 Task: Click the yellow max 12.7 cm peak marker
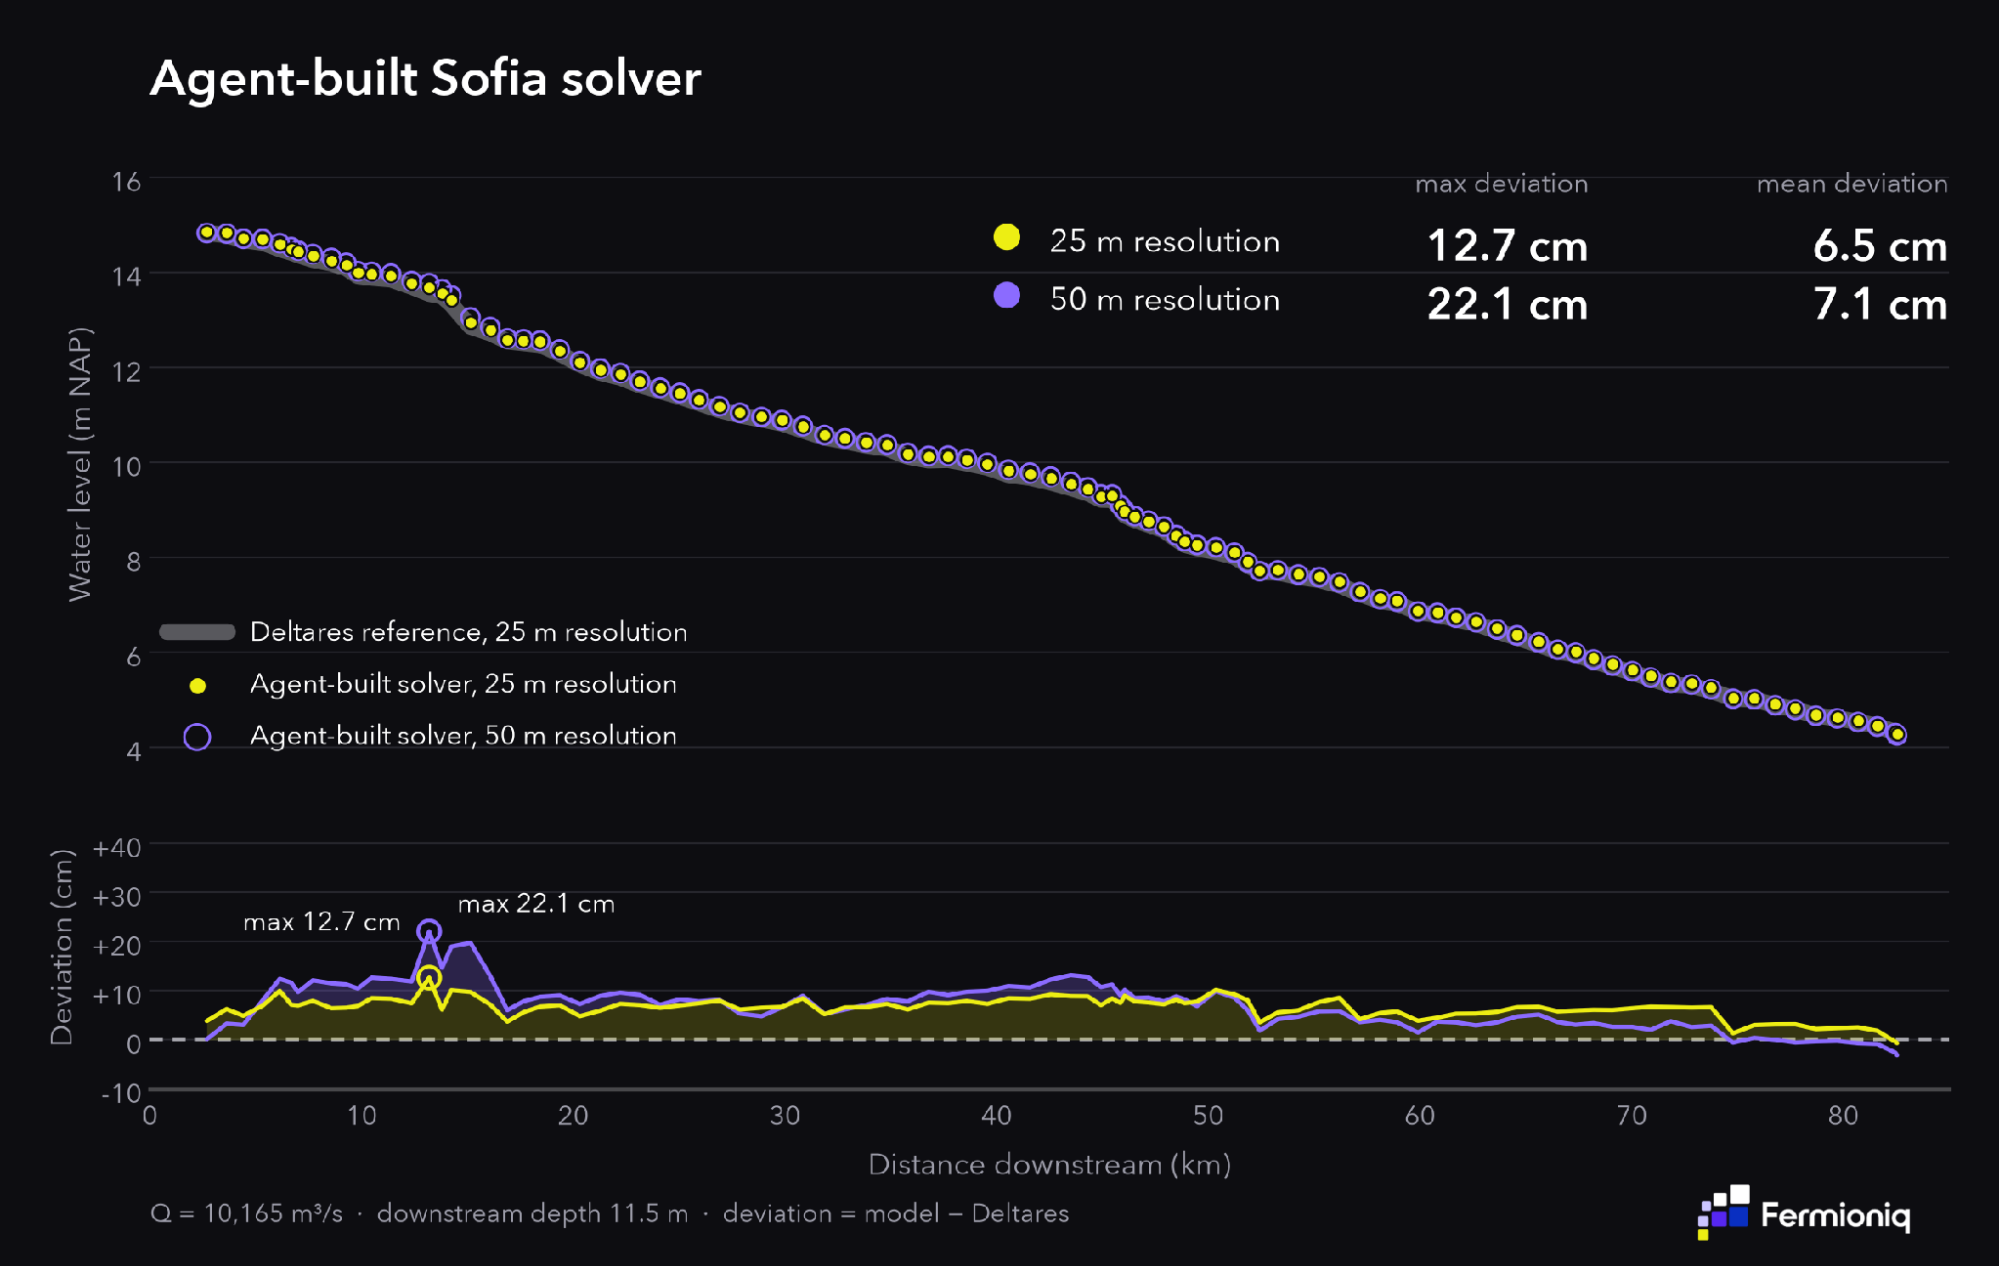click(429, 977)
